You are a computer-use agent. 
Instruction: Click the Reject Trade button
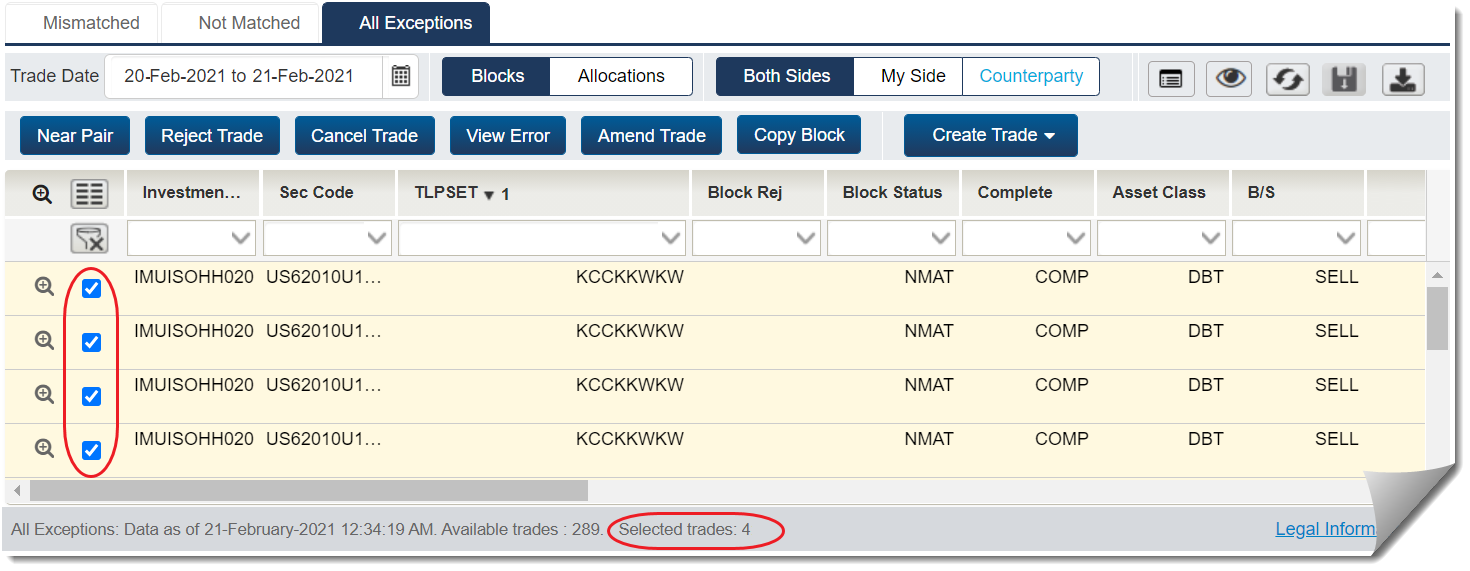[212, 136]
